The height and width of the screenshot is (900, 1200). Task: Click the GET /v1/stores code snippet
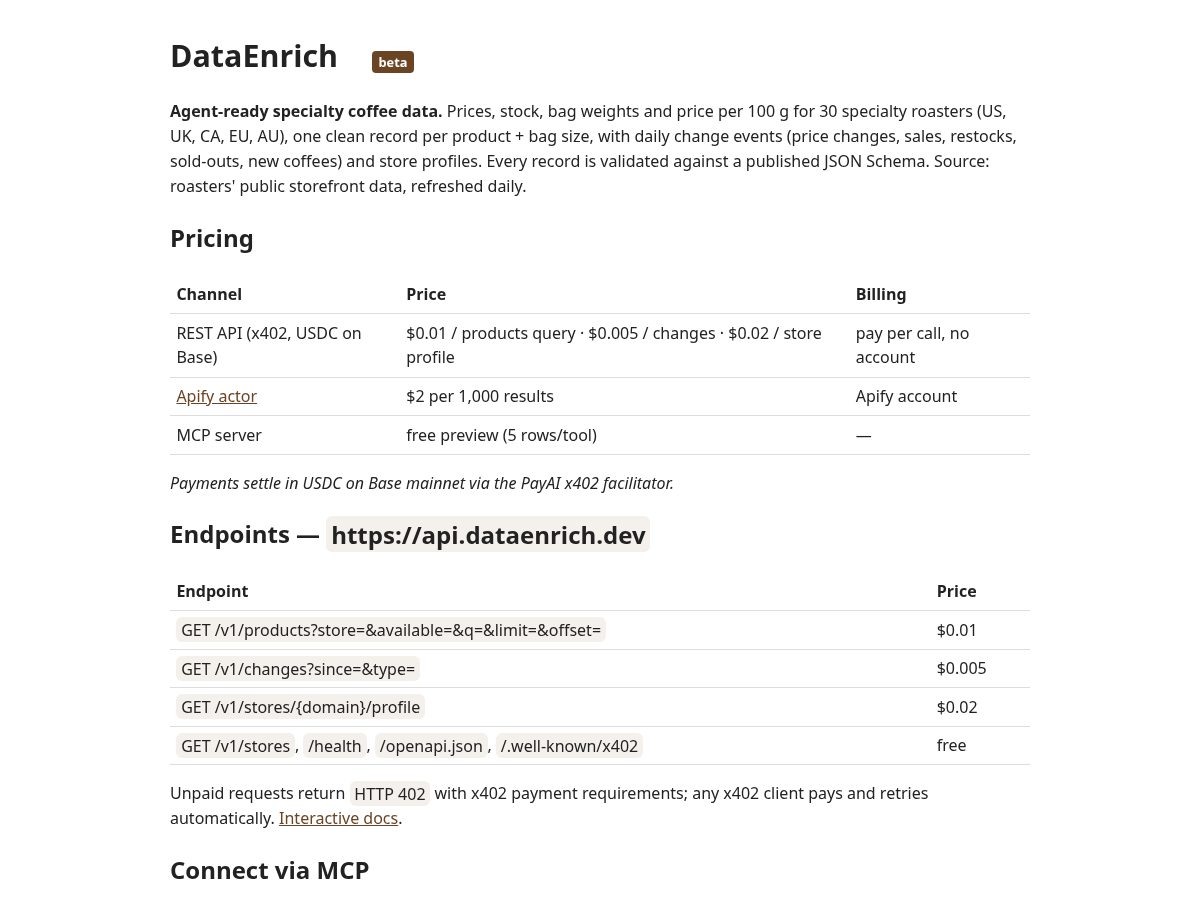235,746
